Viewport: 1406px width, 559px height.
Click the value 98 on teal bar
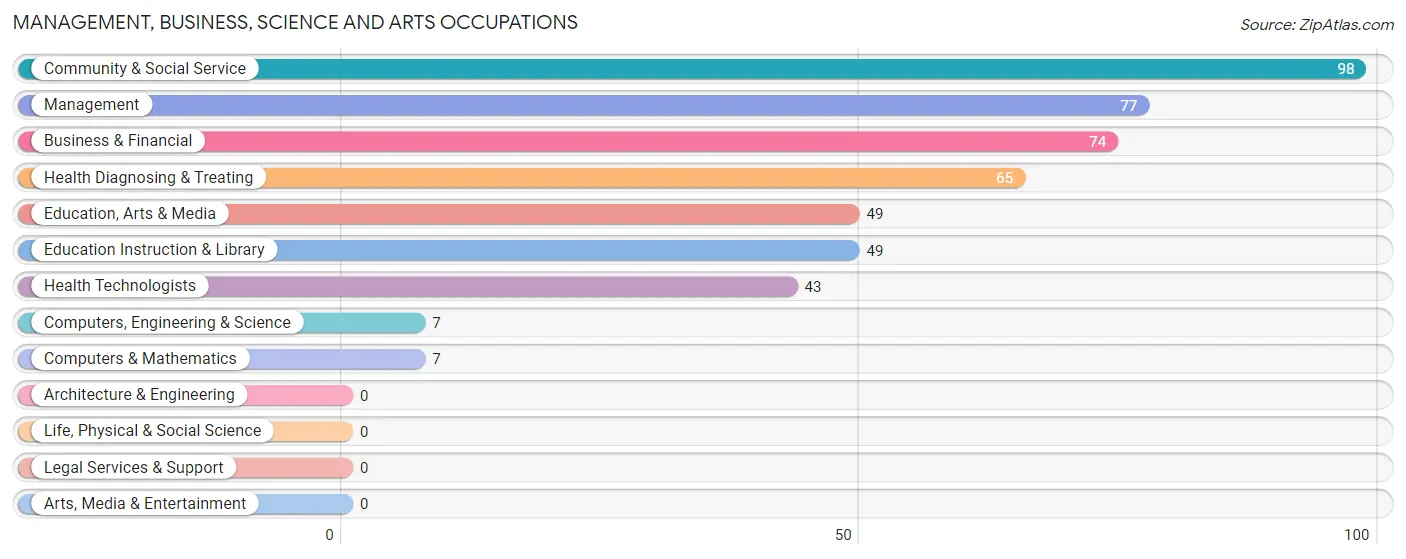pos(1346,69)
